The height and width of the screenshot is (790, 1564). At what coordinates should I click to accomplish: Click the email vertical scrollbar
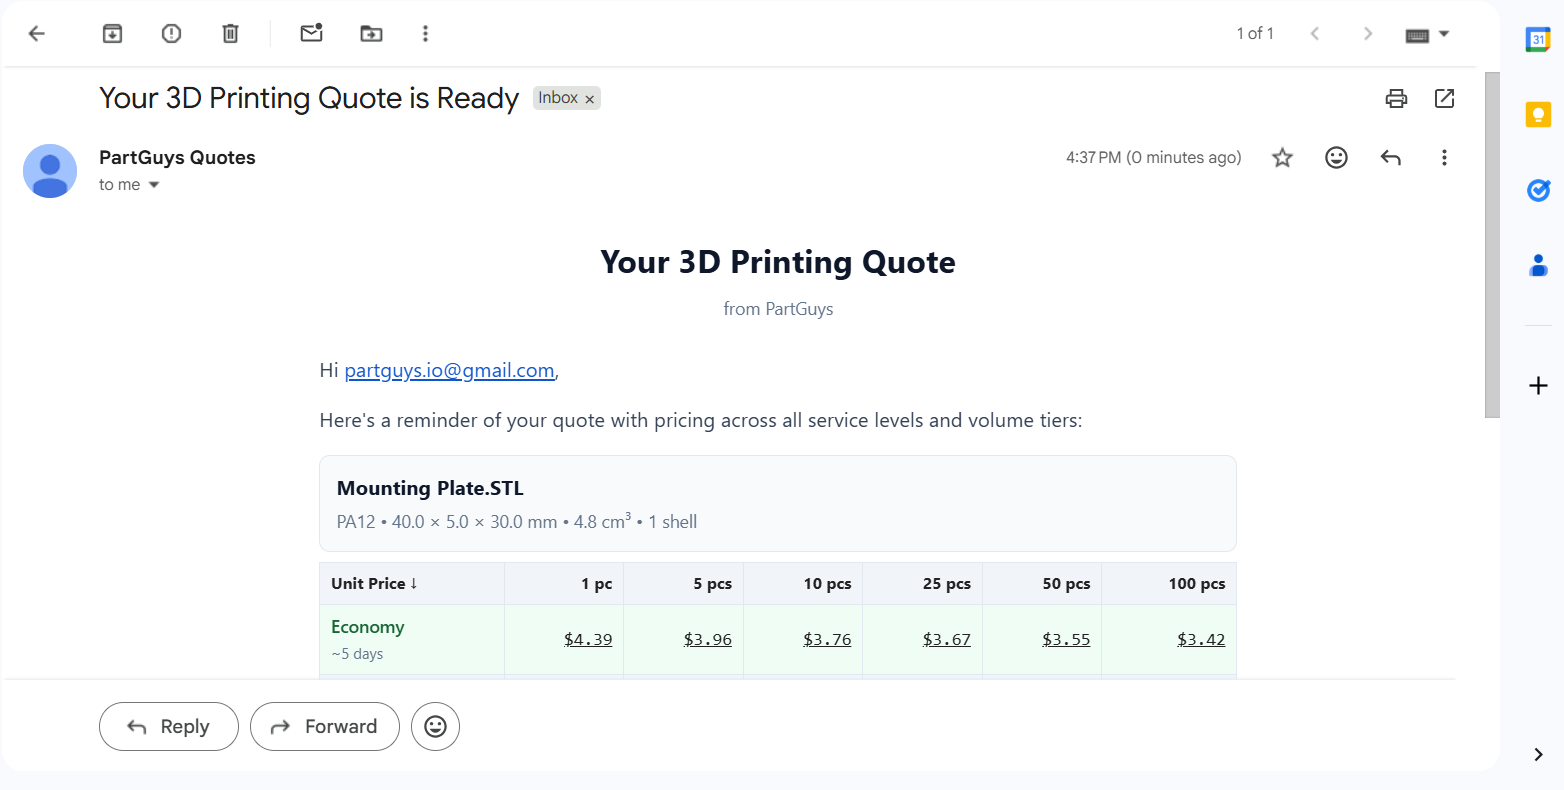coord(1492,244)
